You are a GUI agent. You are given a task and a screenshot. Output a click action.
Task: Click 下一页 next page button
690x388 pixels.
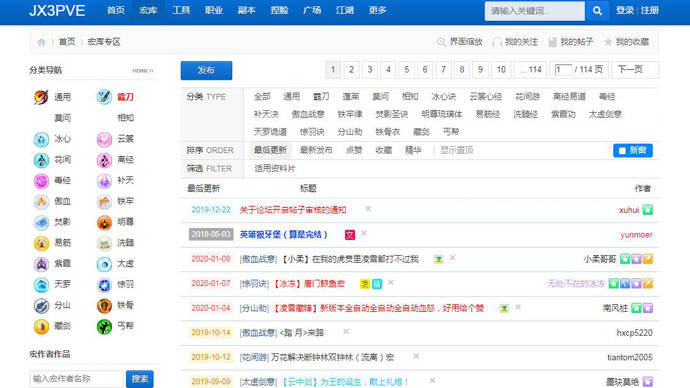point(634,70)
